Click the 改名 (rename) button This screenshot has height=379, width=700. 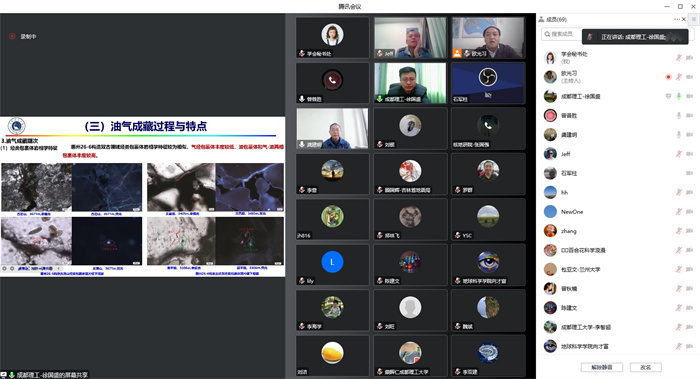pos(645,367)
